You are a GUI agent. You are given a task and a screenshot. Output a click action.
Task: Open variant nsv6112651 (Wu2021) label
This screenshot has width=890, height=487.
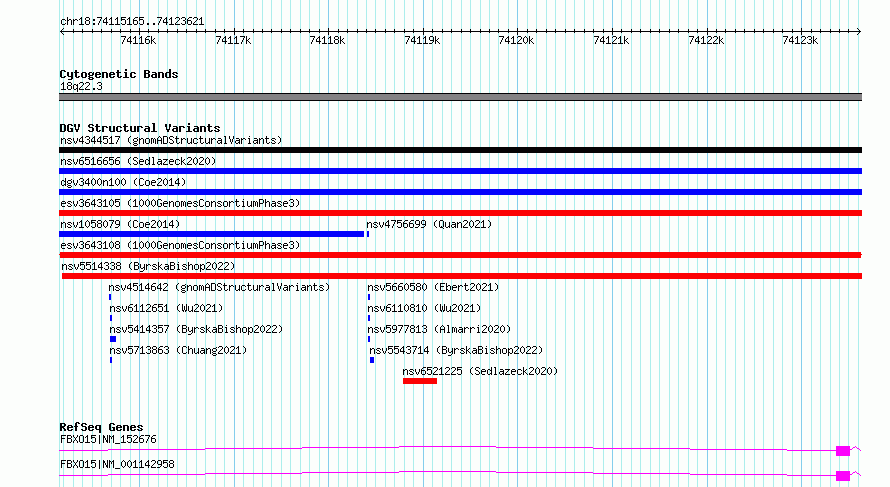pyautogui.click(x=166, y=308)
